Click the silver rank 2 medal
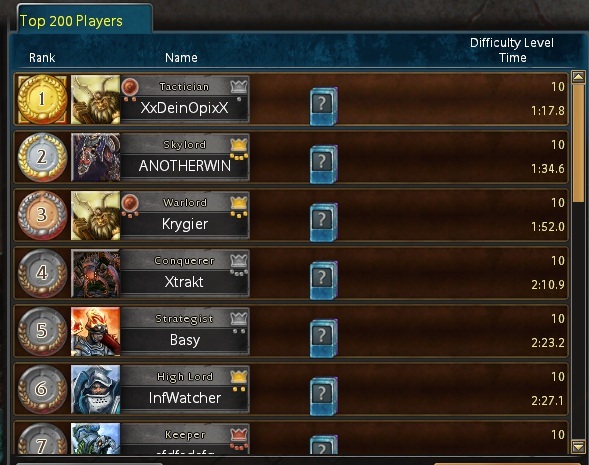Image resolution: width=589 pixels, height=465 pixels. [42, 157]
